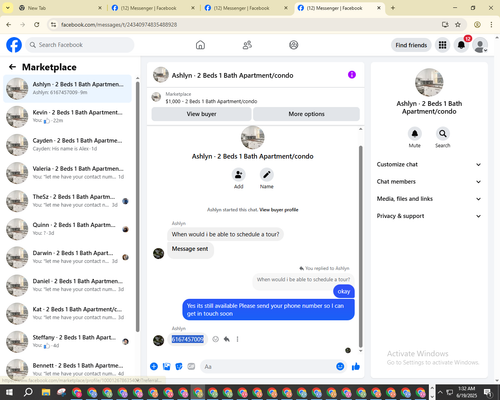Expand the Chat members section
500x400 pixels.
click(429, 182)
